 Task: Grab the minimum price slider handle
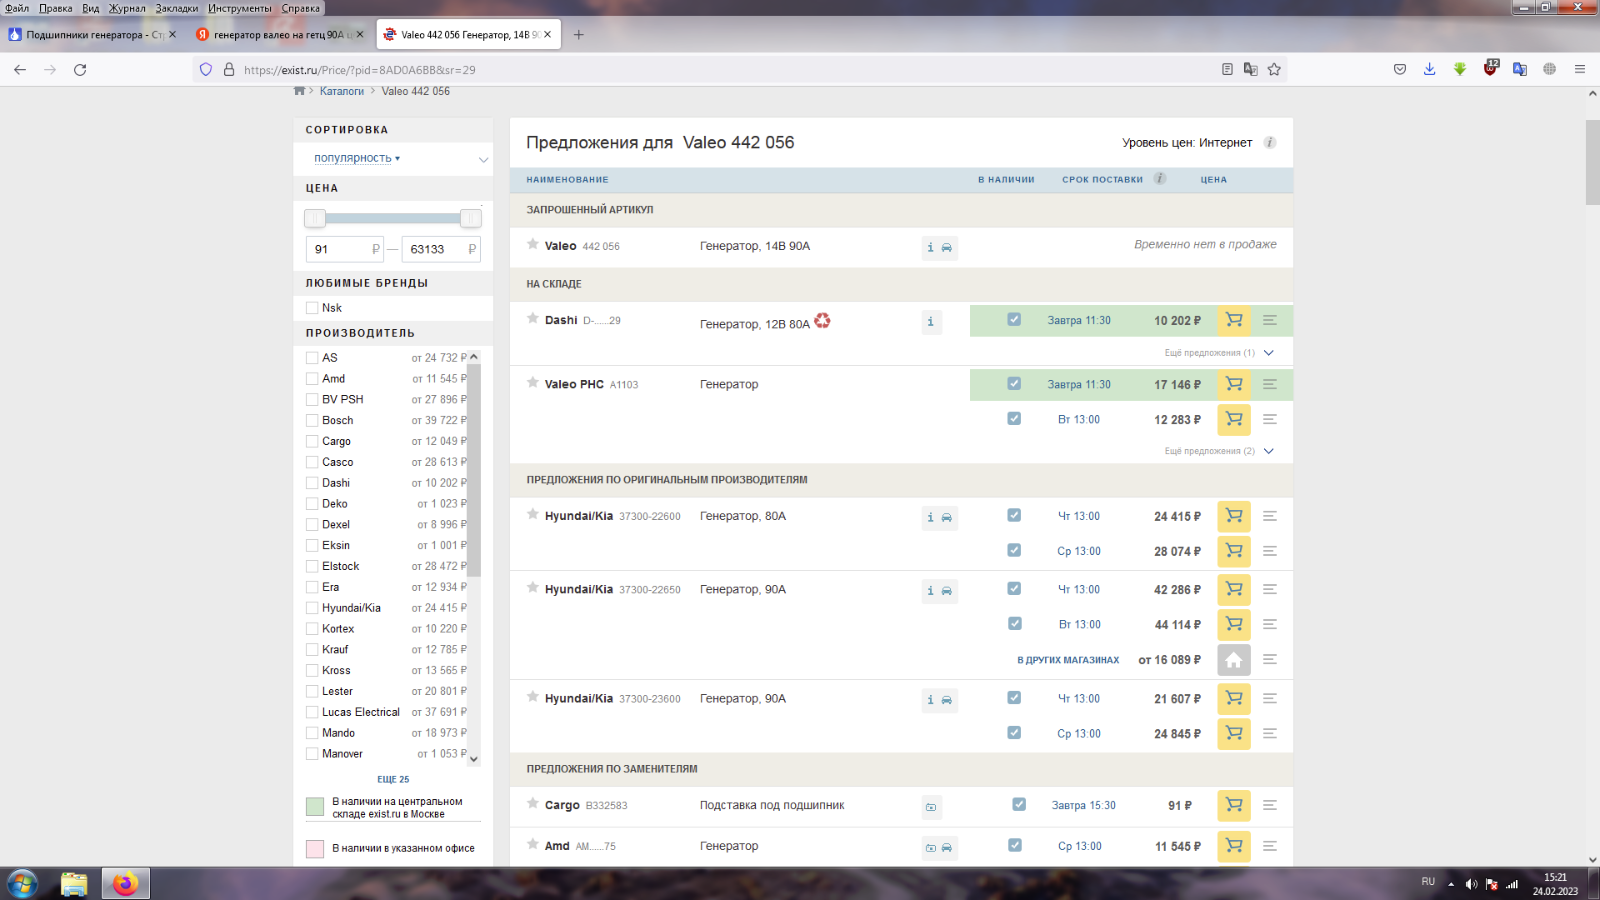(315, 218)
